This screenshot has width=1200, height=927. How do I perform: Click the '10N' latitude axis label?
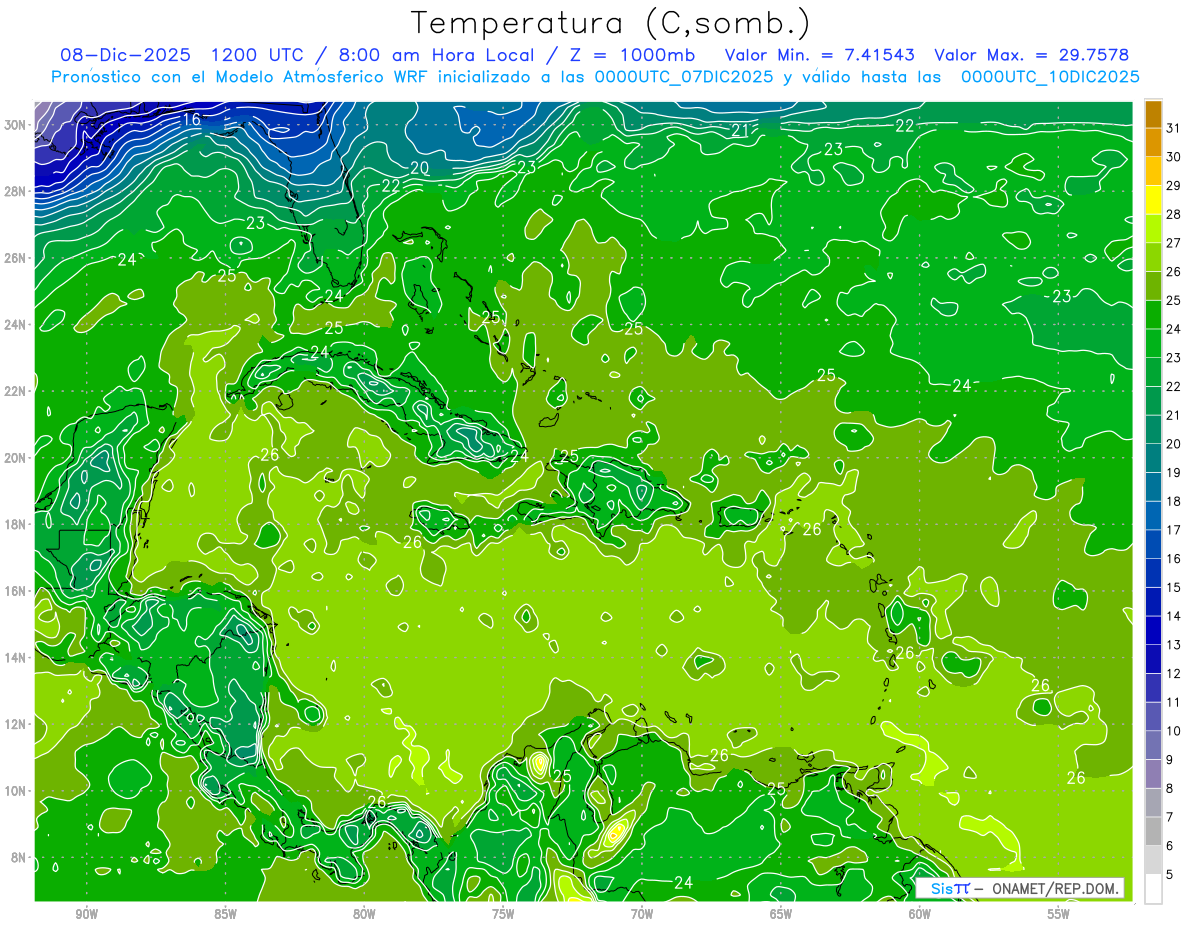(16, 791)
